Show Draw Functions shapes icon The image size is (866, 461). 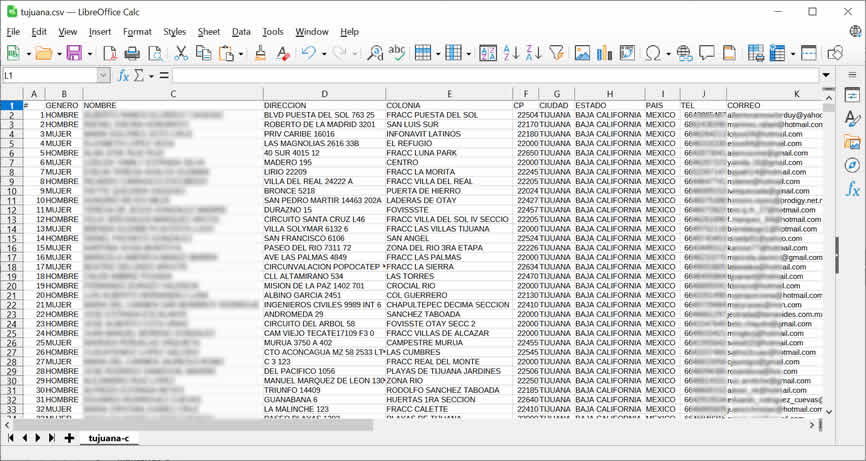click(x=835, y=53)
